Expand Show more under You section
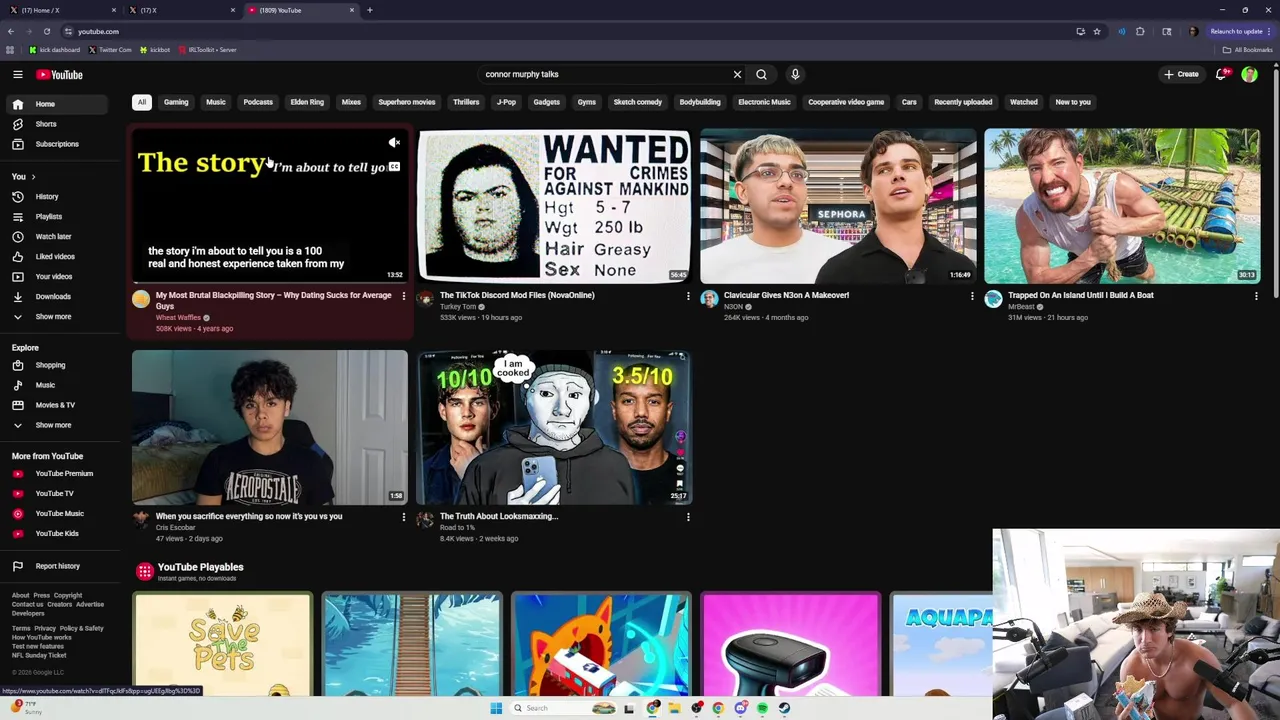This screenshot has height=720, width=1280. 57,317
